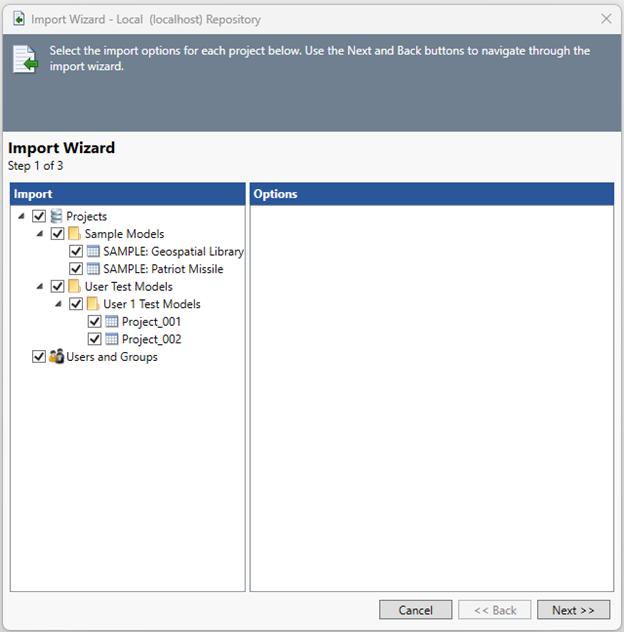Click the Next >> button
Image resolution: width=624 pixels, height=632 pixels.
573,610
